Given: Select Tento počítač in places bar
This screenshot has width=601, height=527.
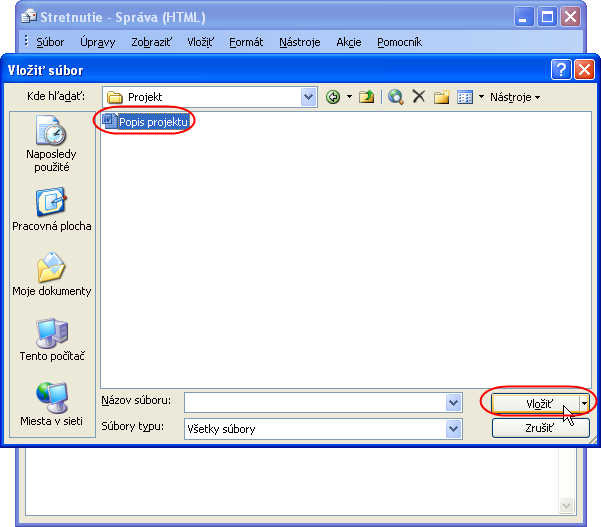Looking at the screenshot, I should pyautogui.click(x=51, y=340).
